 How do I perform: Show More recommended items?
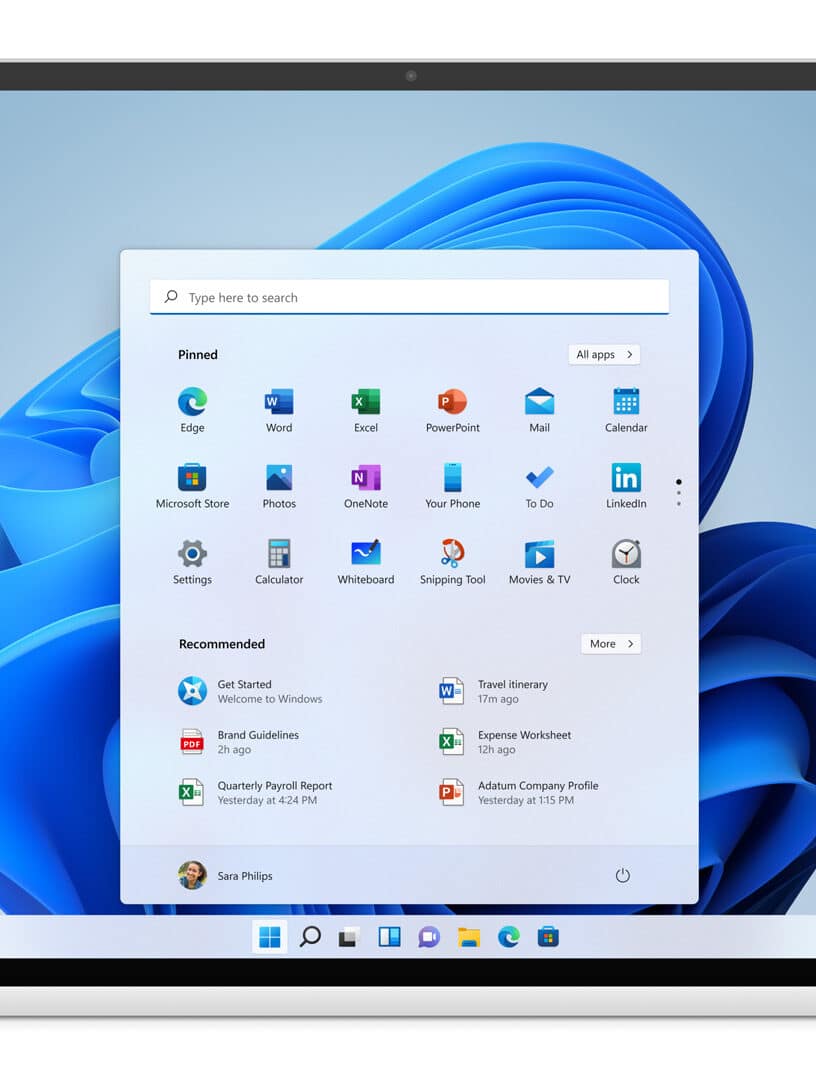pyautogui.click(x=611, y=643)
